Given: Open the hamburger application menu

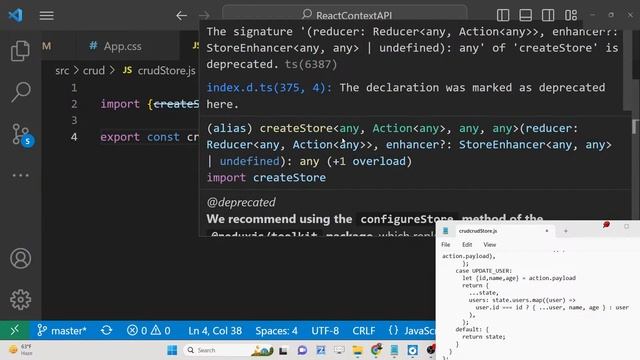Looking at the screenshot, I should click(47, 16).
